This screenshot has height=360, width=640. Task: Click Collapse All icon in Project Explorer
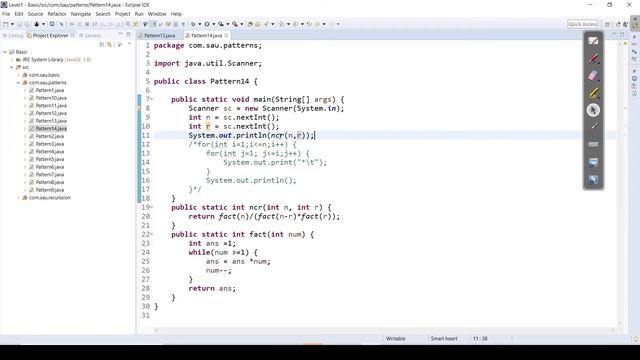[102, 44]
